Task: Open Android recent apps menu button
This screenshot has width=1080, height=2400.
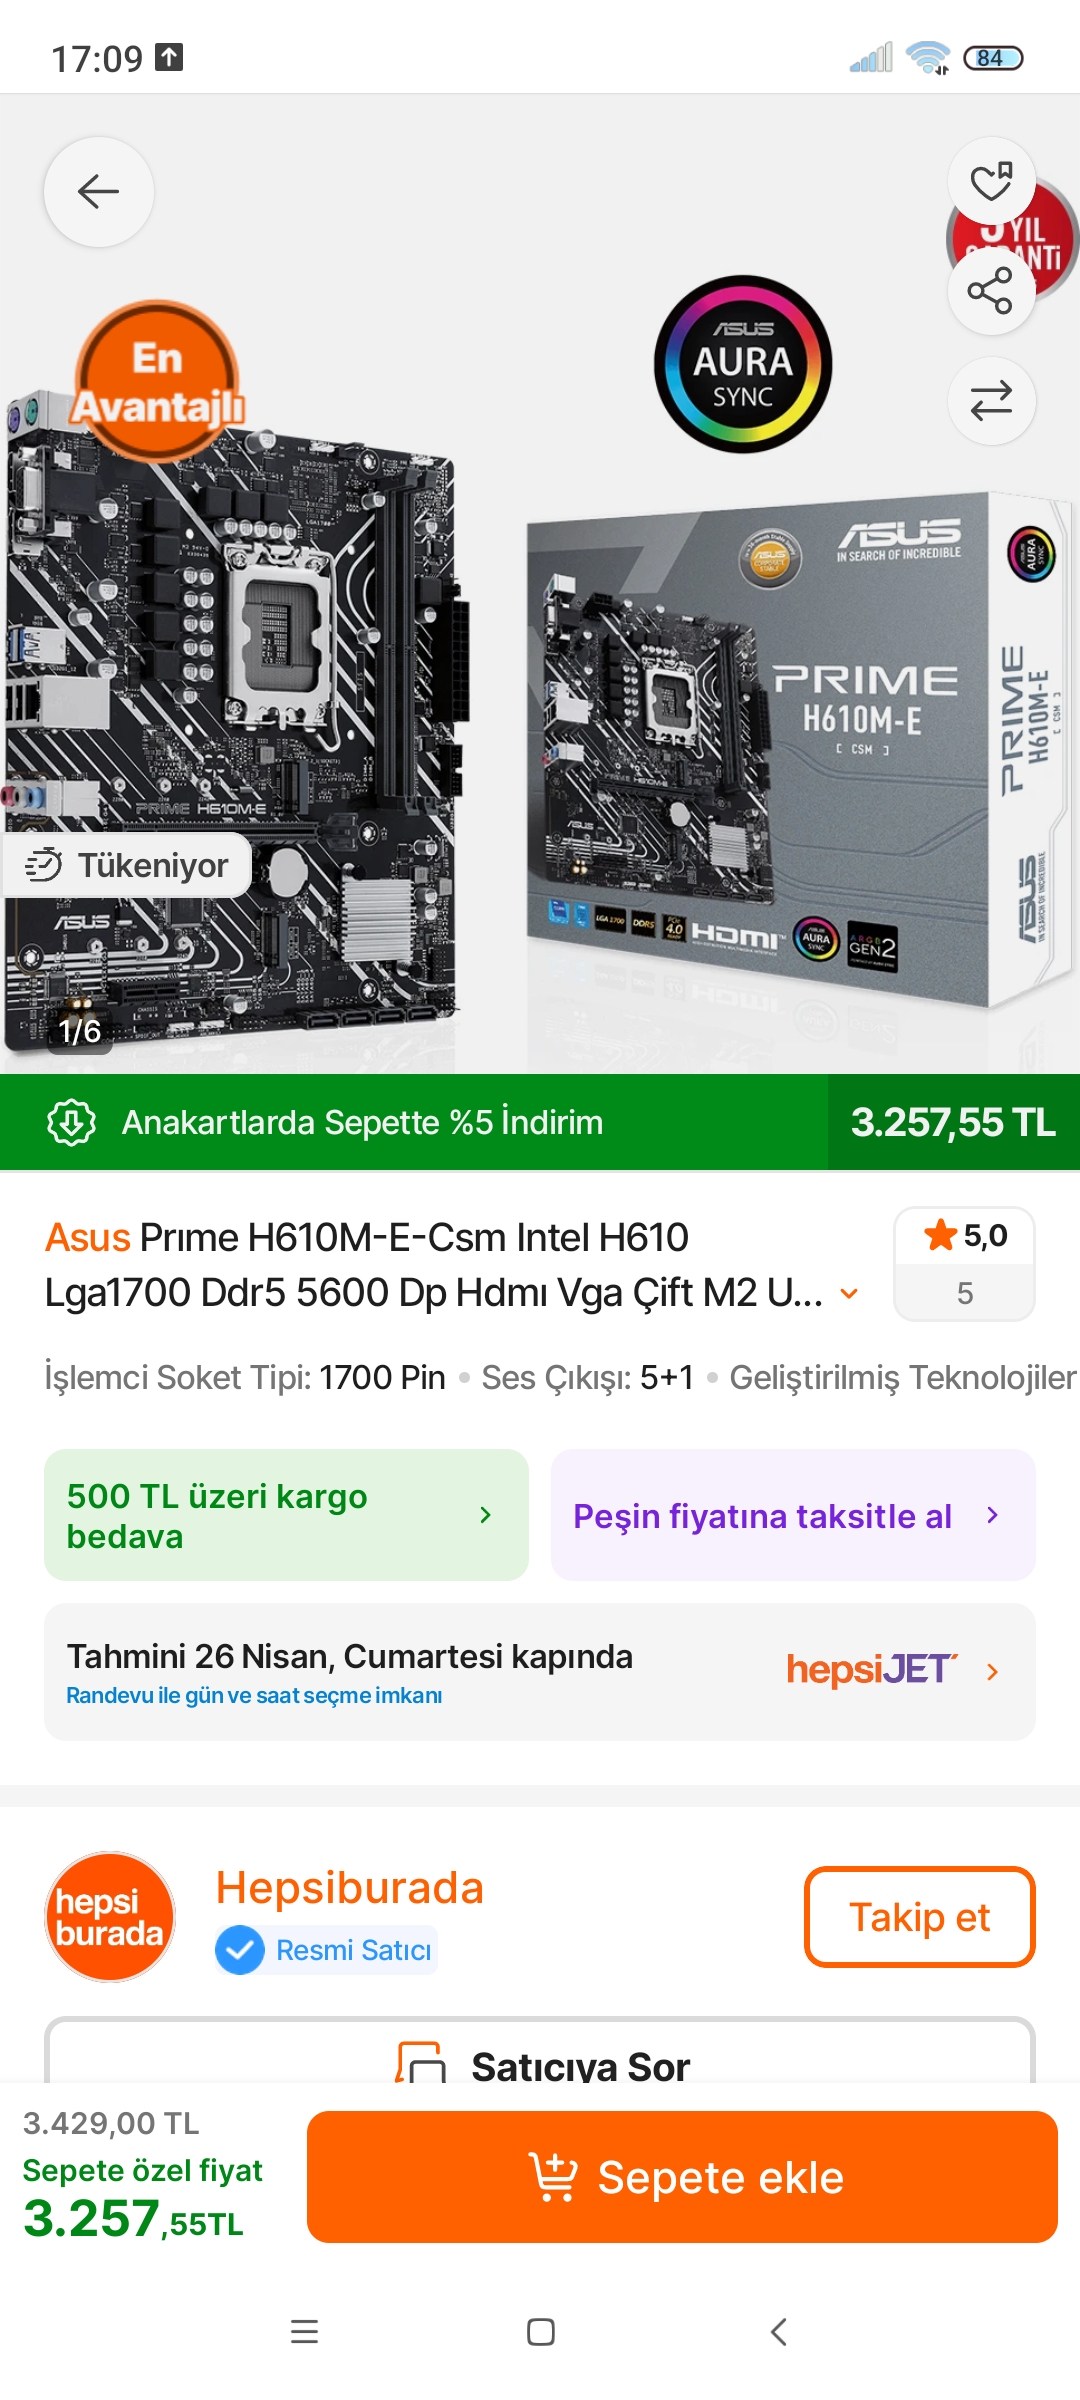Action: coord(304,2332)
